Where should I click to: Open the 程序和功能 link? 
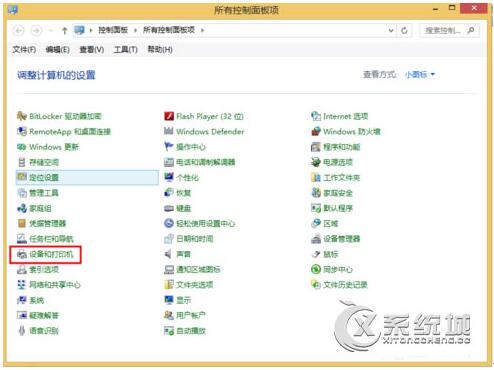(342, 147)
